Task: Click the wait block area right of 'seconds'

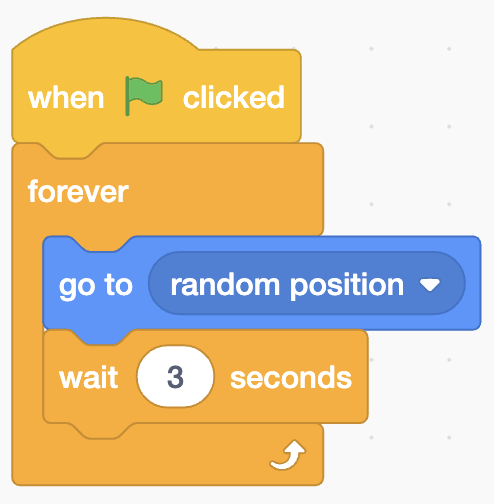Action: [x=360, y=377]
